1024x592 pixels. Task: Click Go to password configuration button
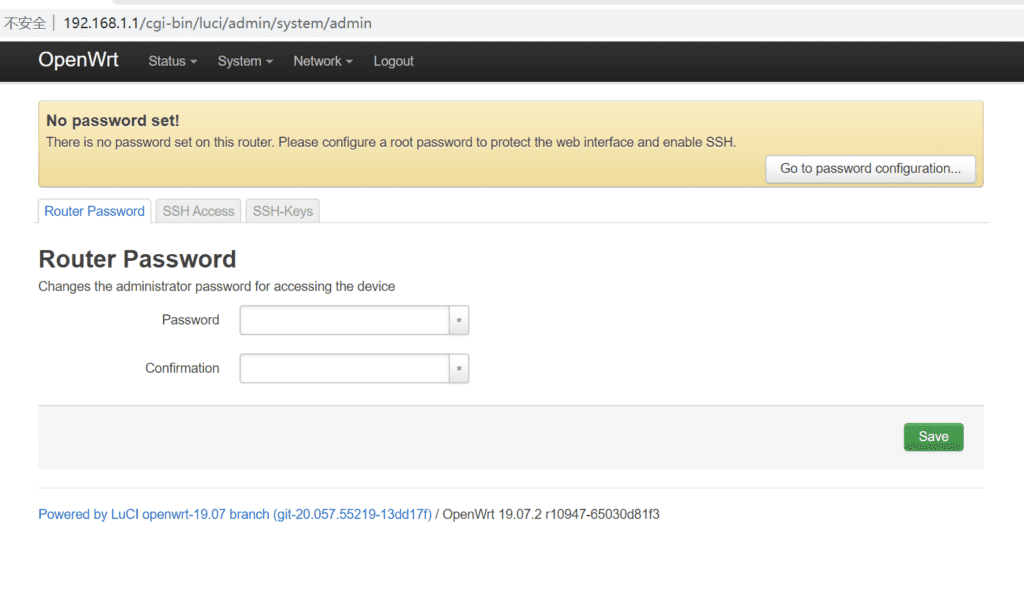click(x=869, y=169)
